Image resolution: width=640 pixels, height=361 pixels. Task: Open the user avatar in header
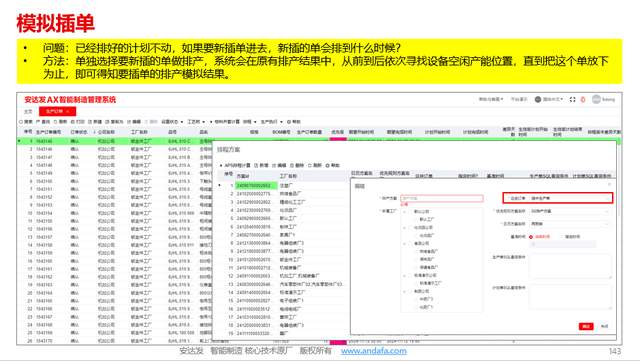(x=596, y=99)
